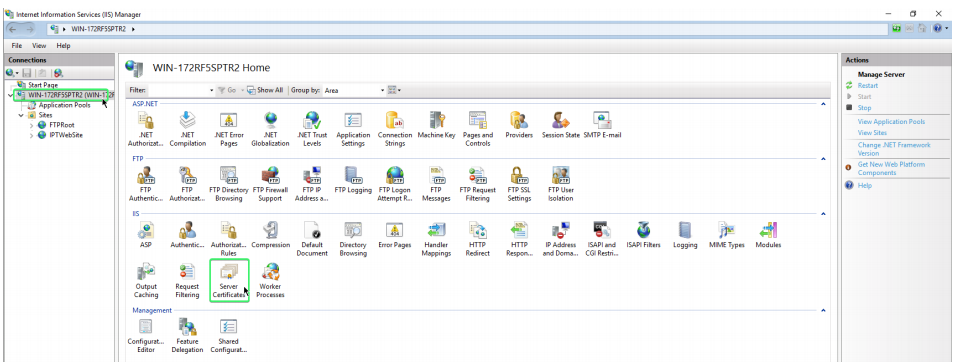Open the Help menu
Image resolution: width=963 pixels, height=364 pixels.
(x=63, y=45)
